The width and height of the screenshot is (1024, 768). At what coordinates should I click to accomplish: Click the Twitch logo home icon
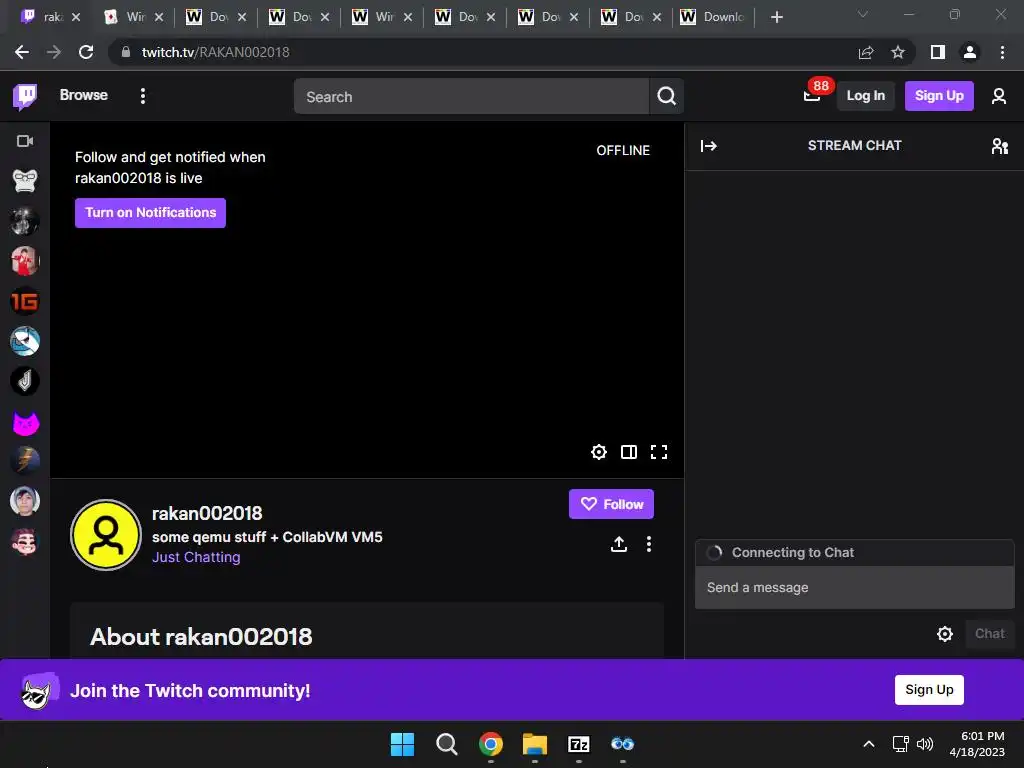(x=25, y=97)
